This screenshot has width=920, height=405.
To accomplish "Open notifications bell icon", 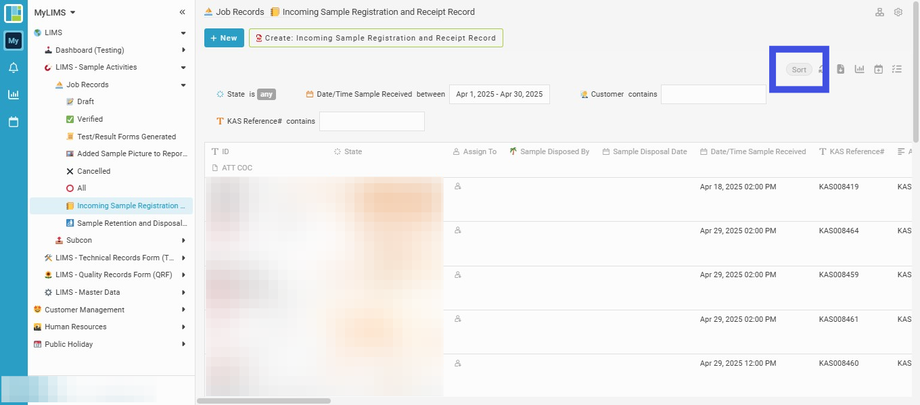I will [13, 68].
